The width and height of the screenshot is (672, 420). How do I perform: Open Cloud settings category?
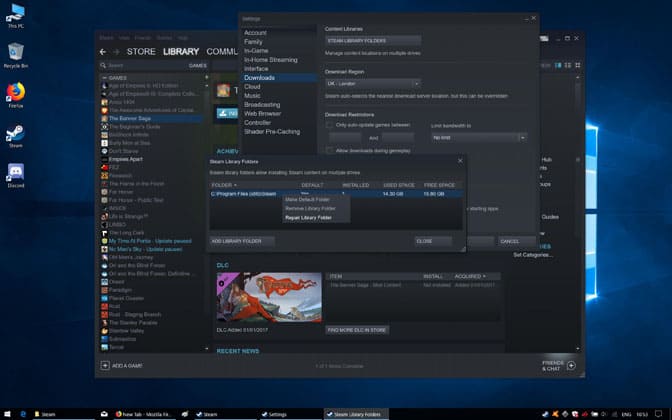click(252, 87)
